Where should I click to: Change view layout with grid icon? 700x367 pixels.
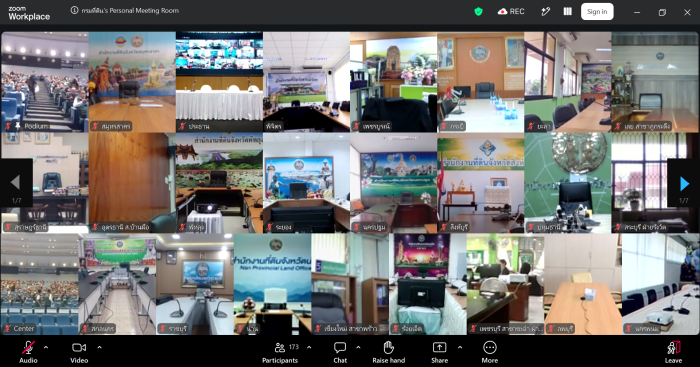tap(567, 12)
